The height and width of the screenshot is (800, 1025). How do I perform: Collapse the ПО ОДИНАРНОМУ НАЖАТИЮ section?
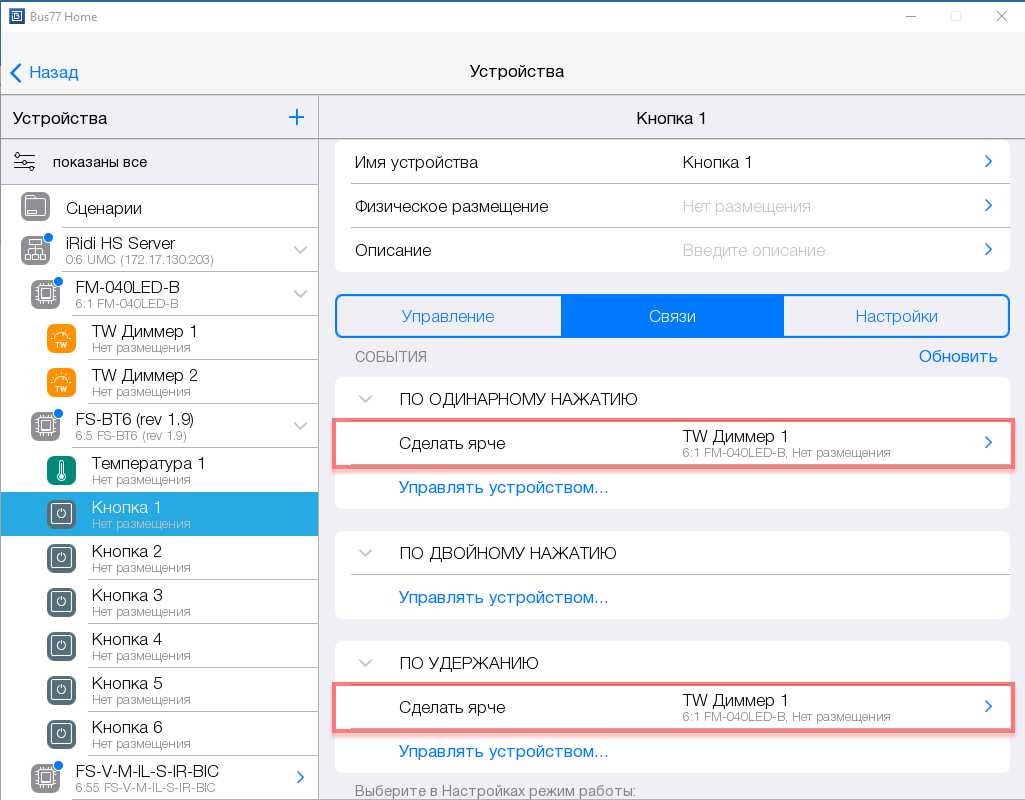point(366,399)
